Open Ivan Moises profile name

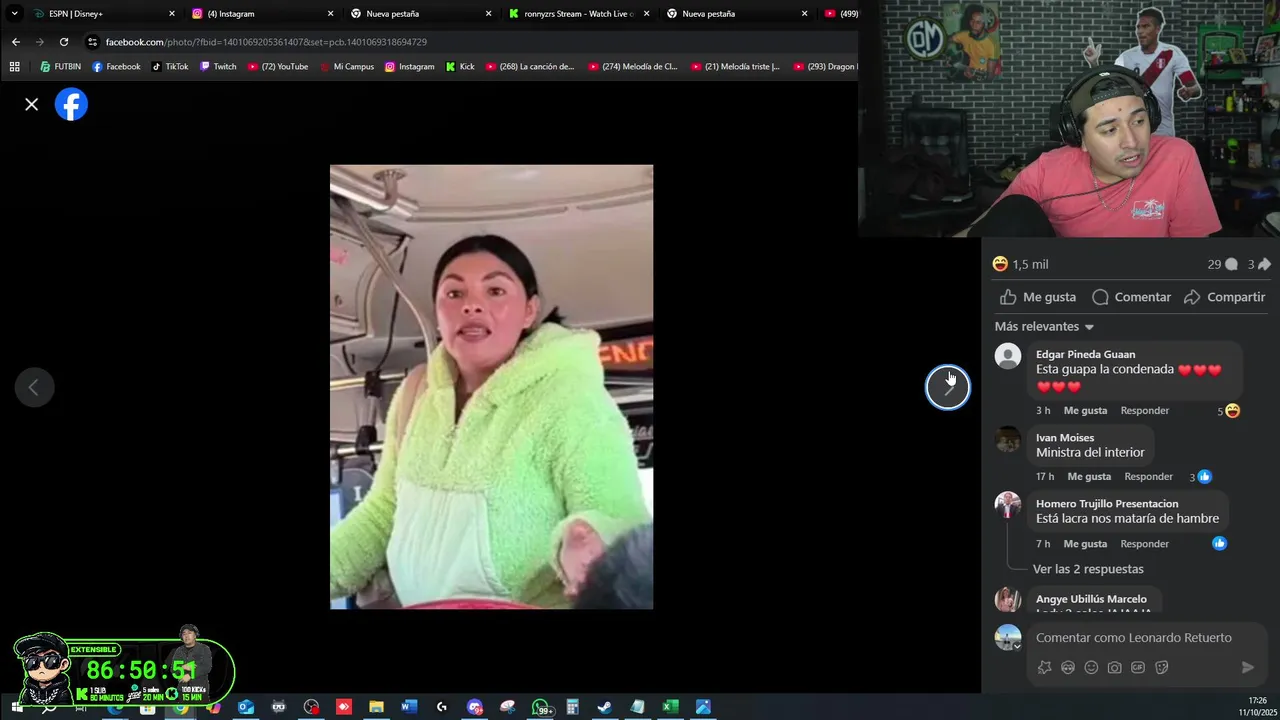click(x=1065, y=437)
